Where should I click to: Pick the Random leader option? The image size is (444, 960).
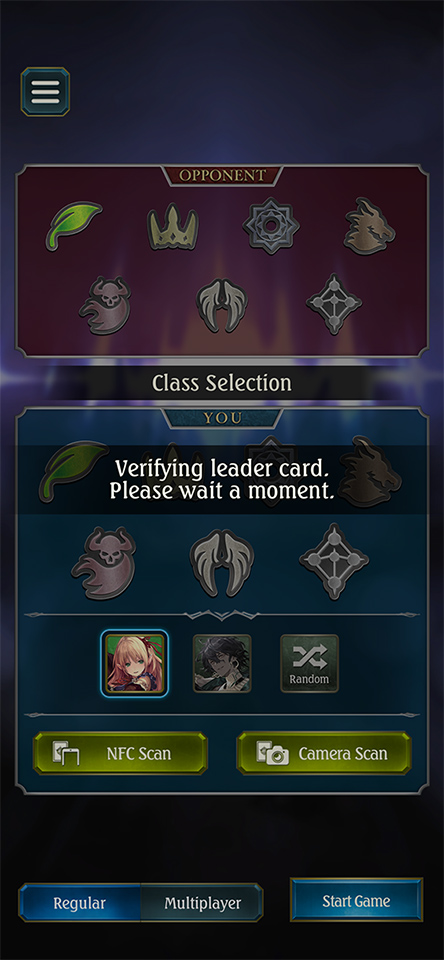point(309,664)
